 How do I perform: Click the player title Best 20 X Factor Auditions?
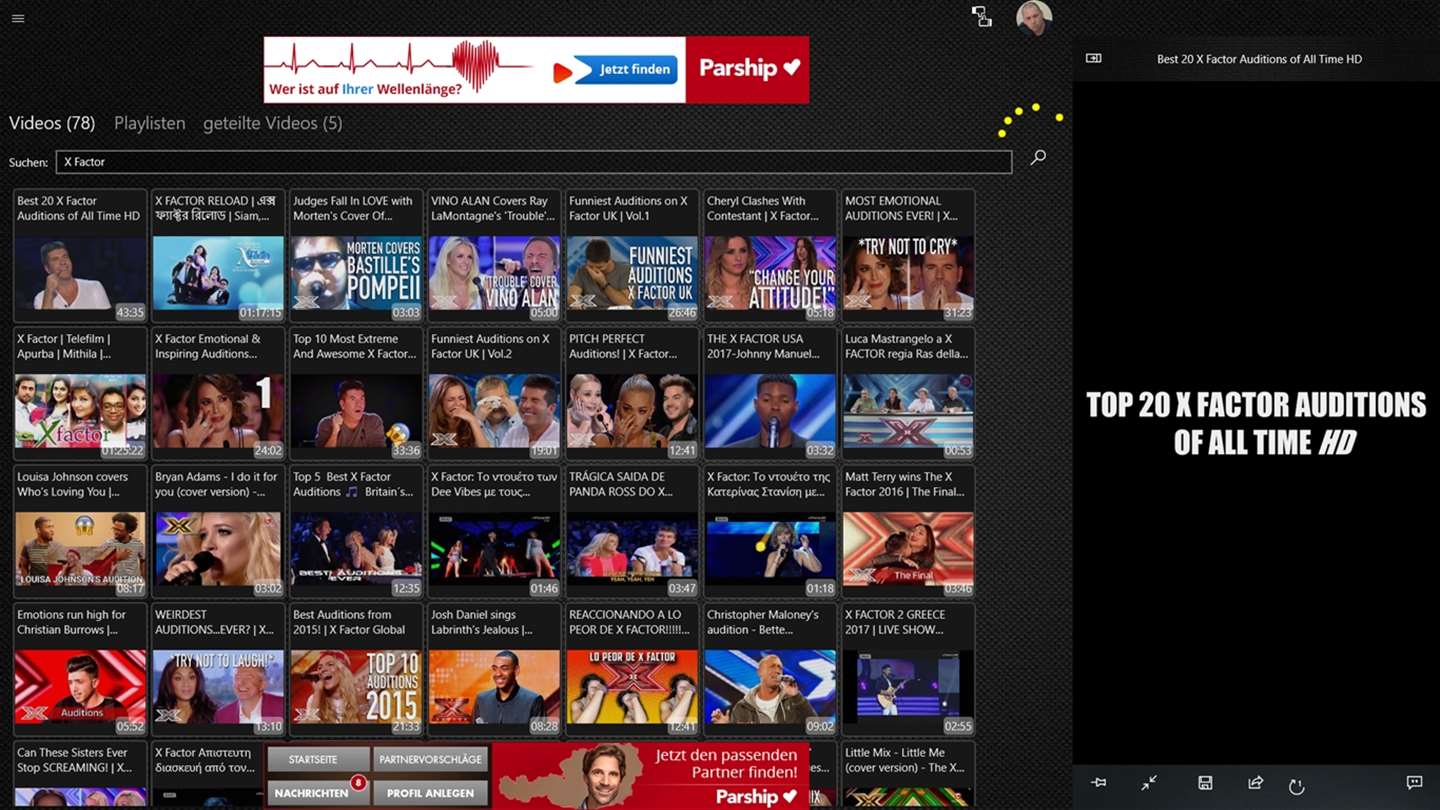[x=1259, y=59]
